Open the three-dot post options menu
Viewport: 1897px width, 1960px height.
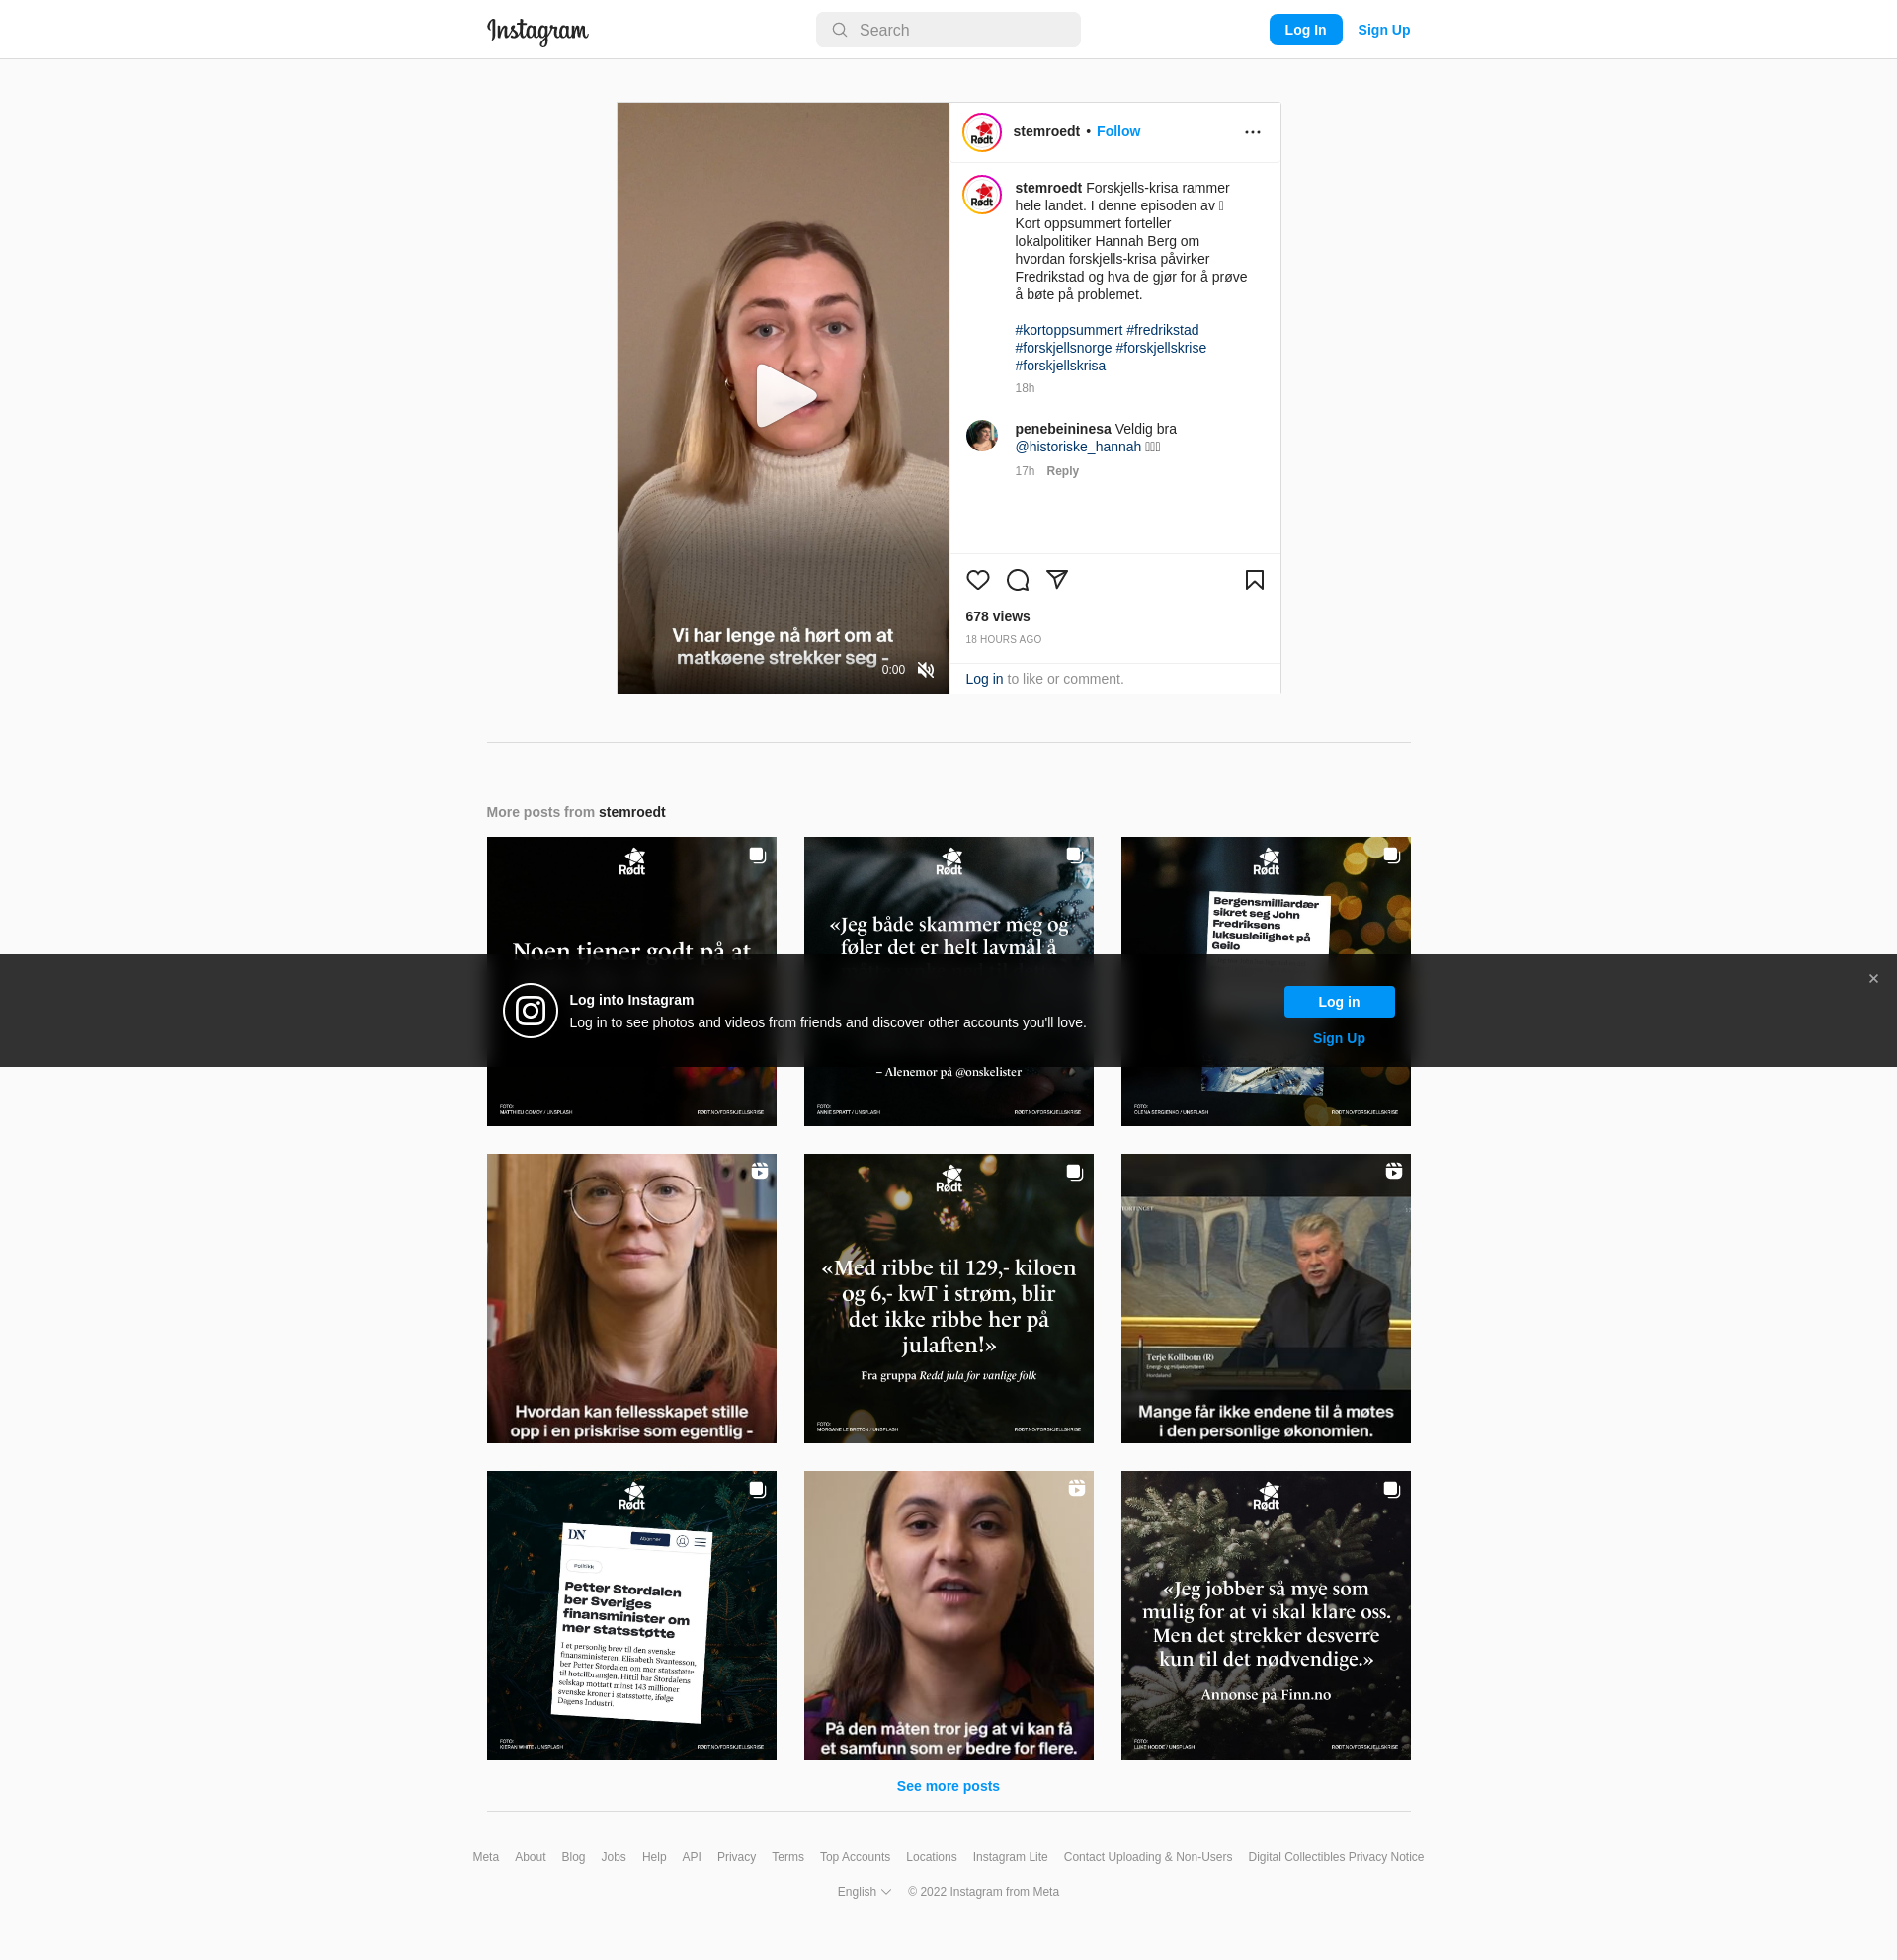(1252, 132)
